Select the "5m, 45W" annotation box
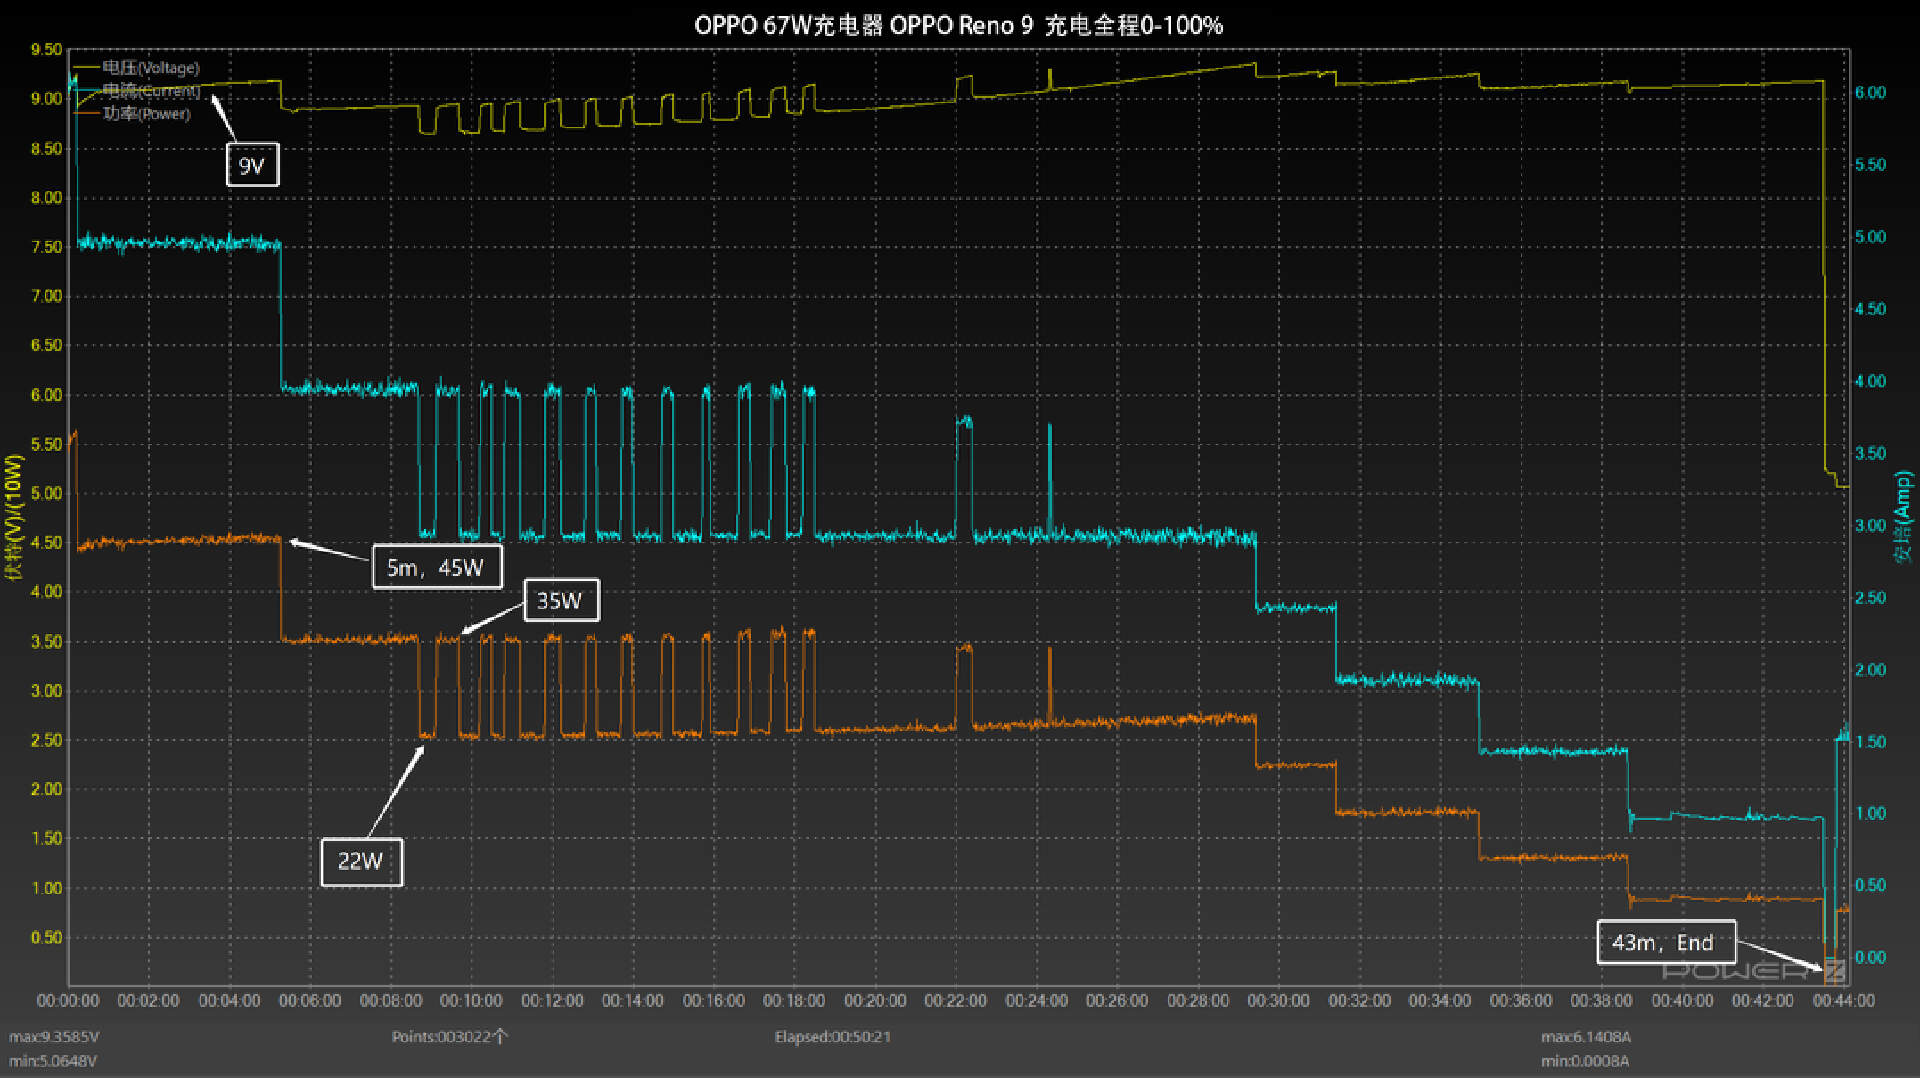Viewport: 1920px width, 1078px height. tap(436, 568)
